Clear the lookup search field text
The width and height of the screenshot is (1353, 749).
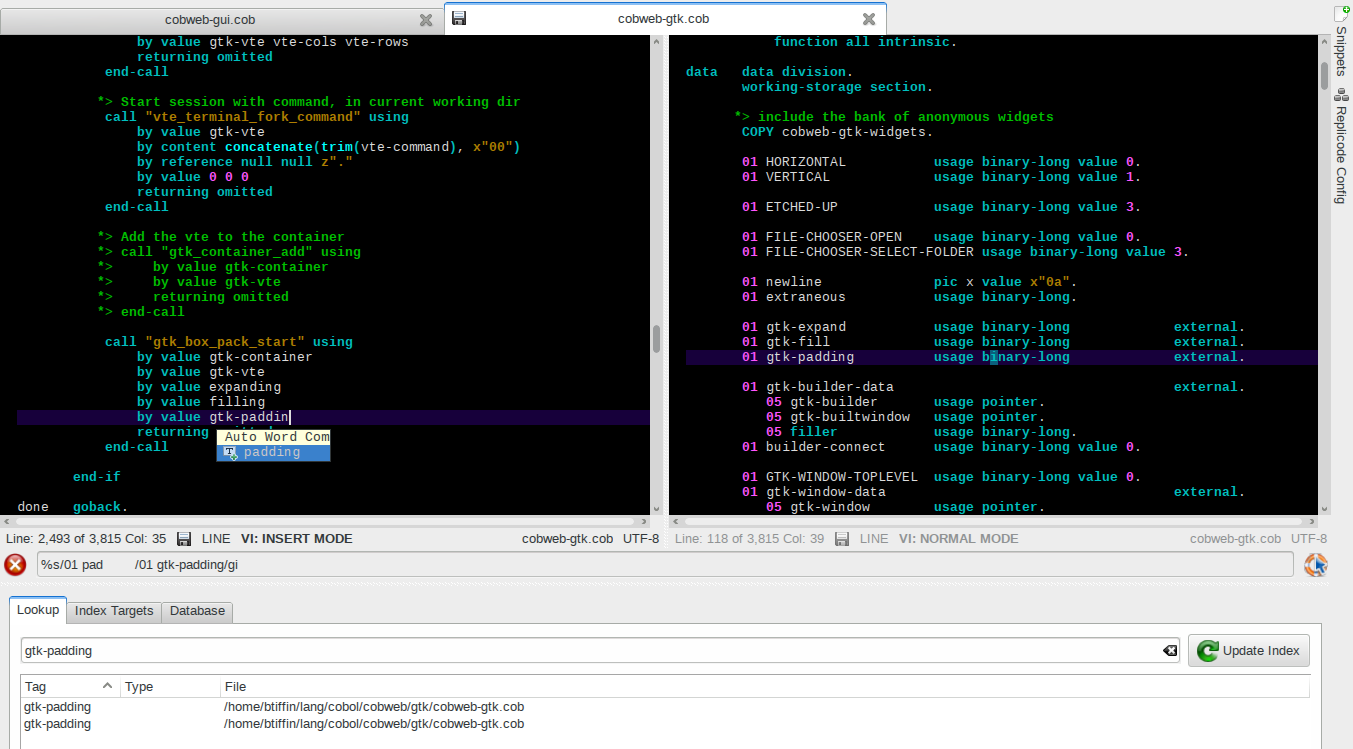(1169, 651)
